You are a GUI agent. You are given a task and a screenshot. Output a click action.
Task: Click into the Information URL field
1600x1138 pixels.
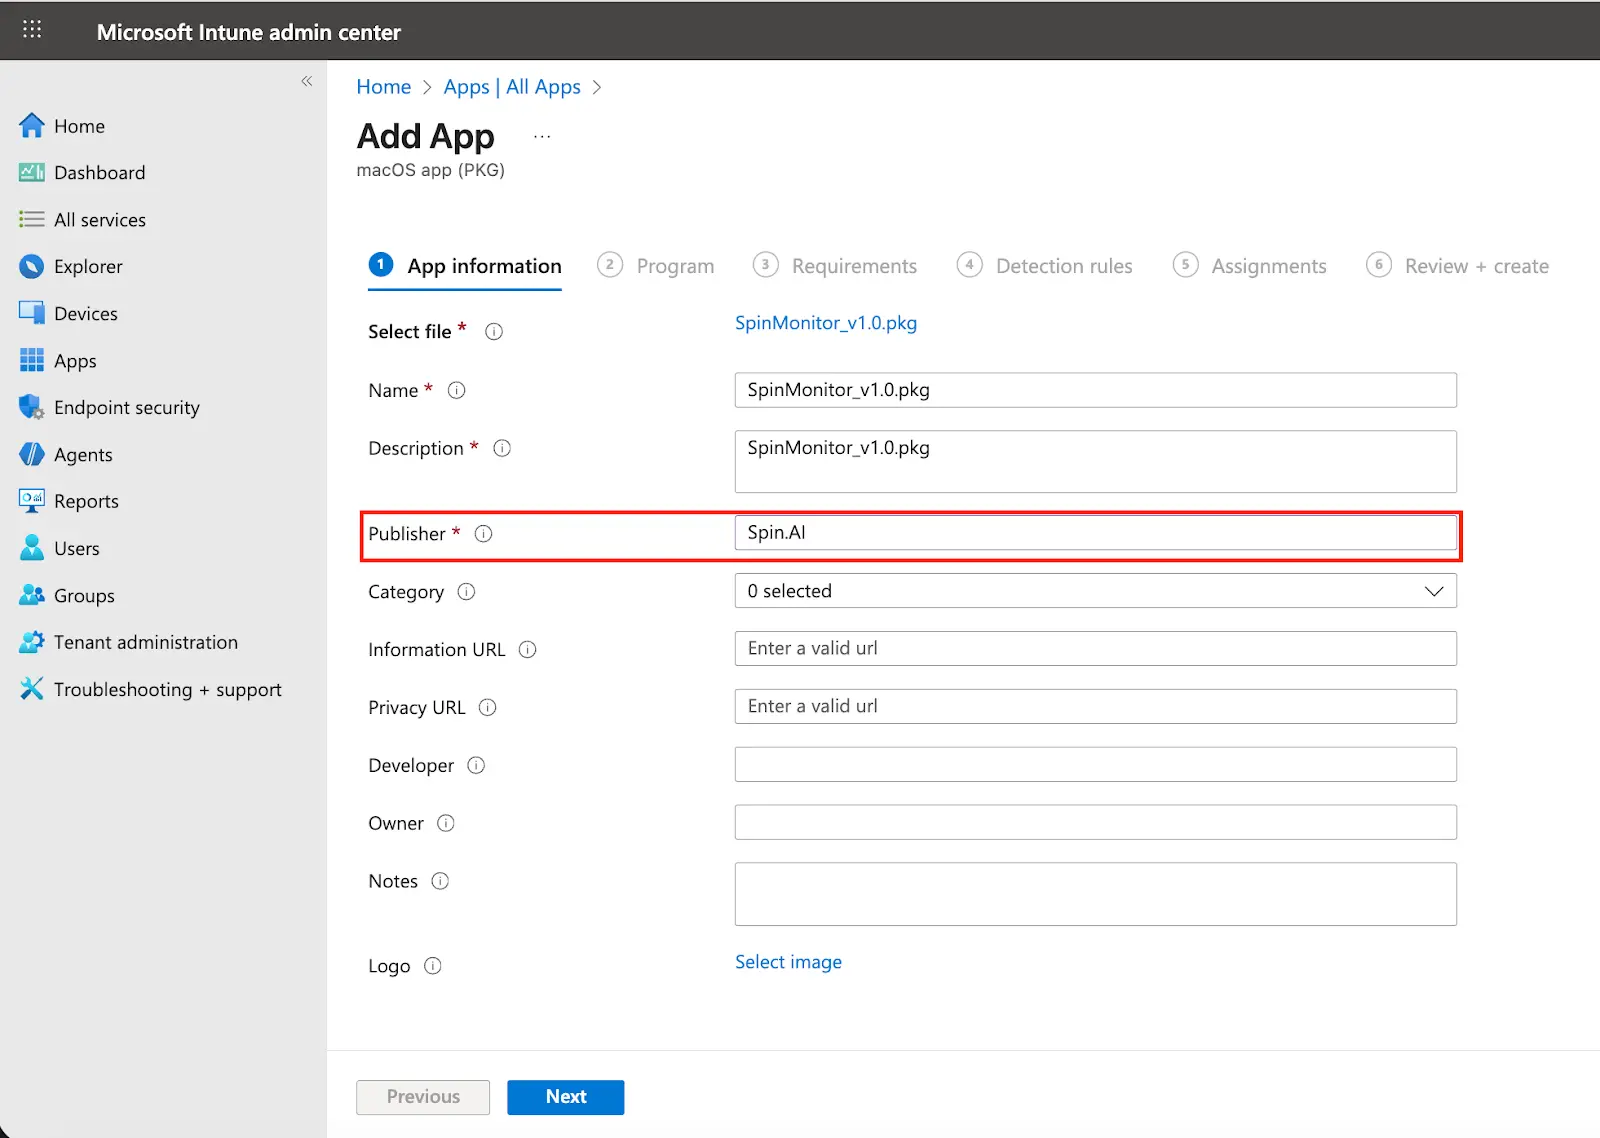tap(1095, 649)
